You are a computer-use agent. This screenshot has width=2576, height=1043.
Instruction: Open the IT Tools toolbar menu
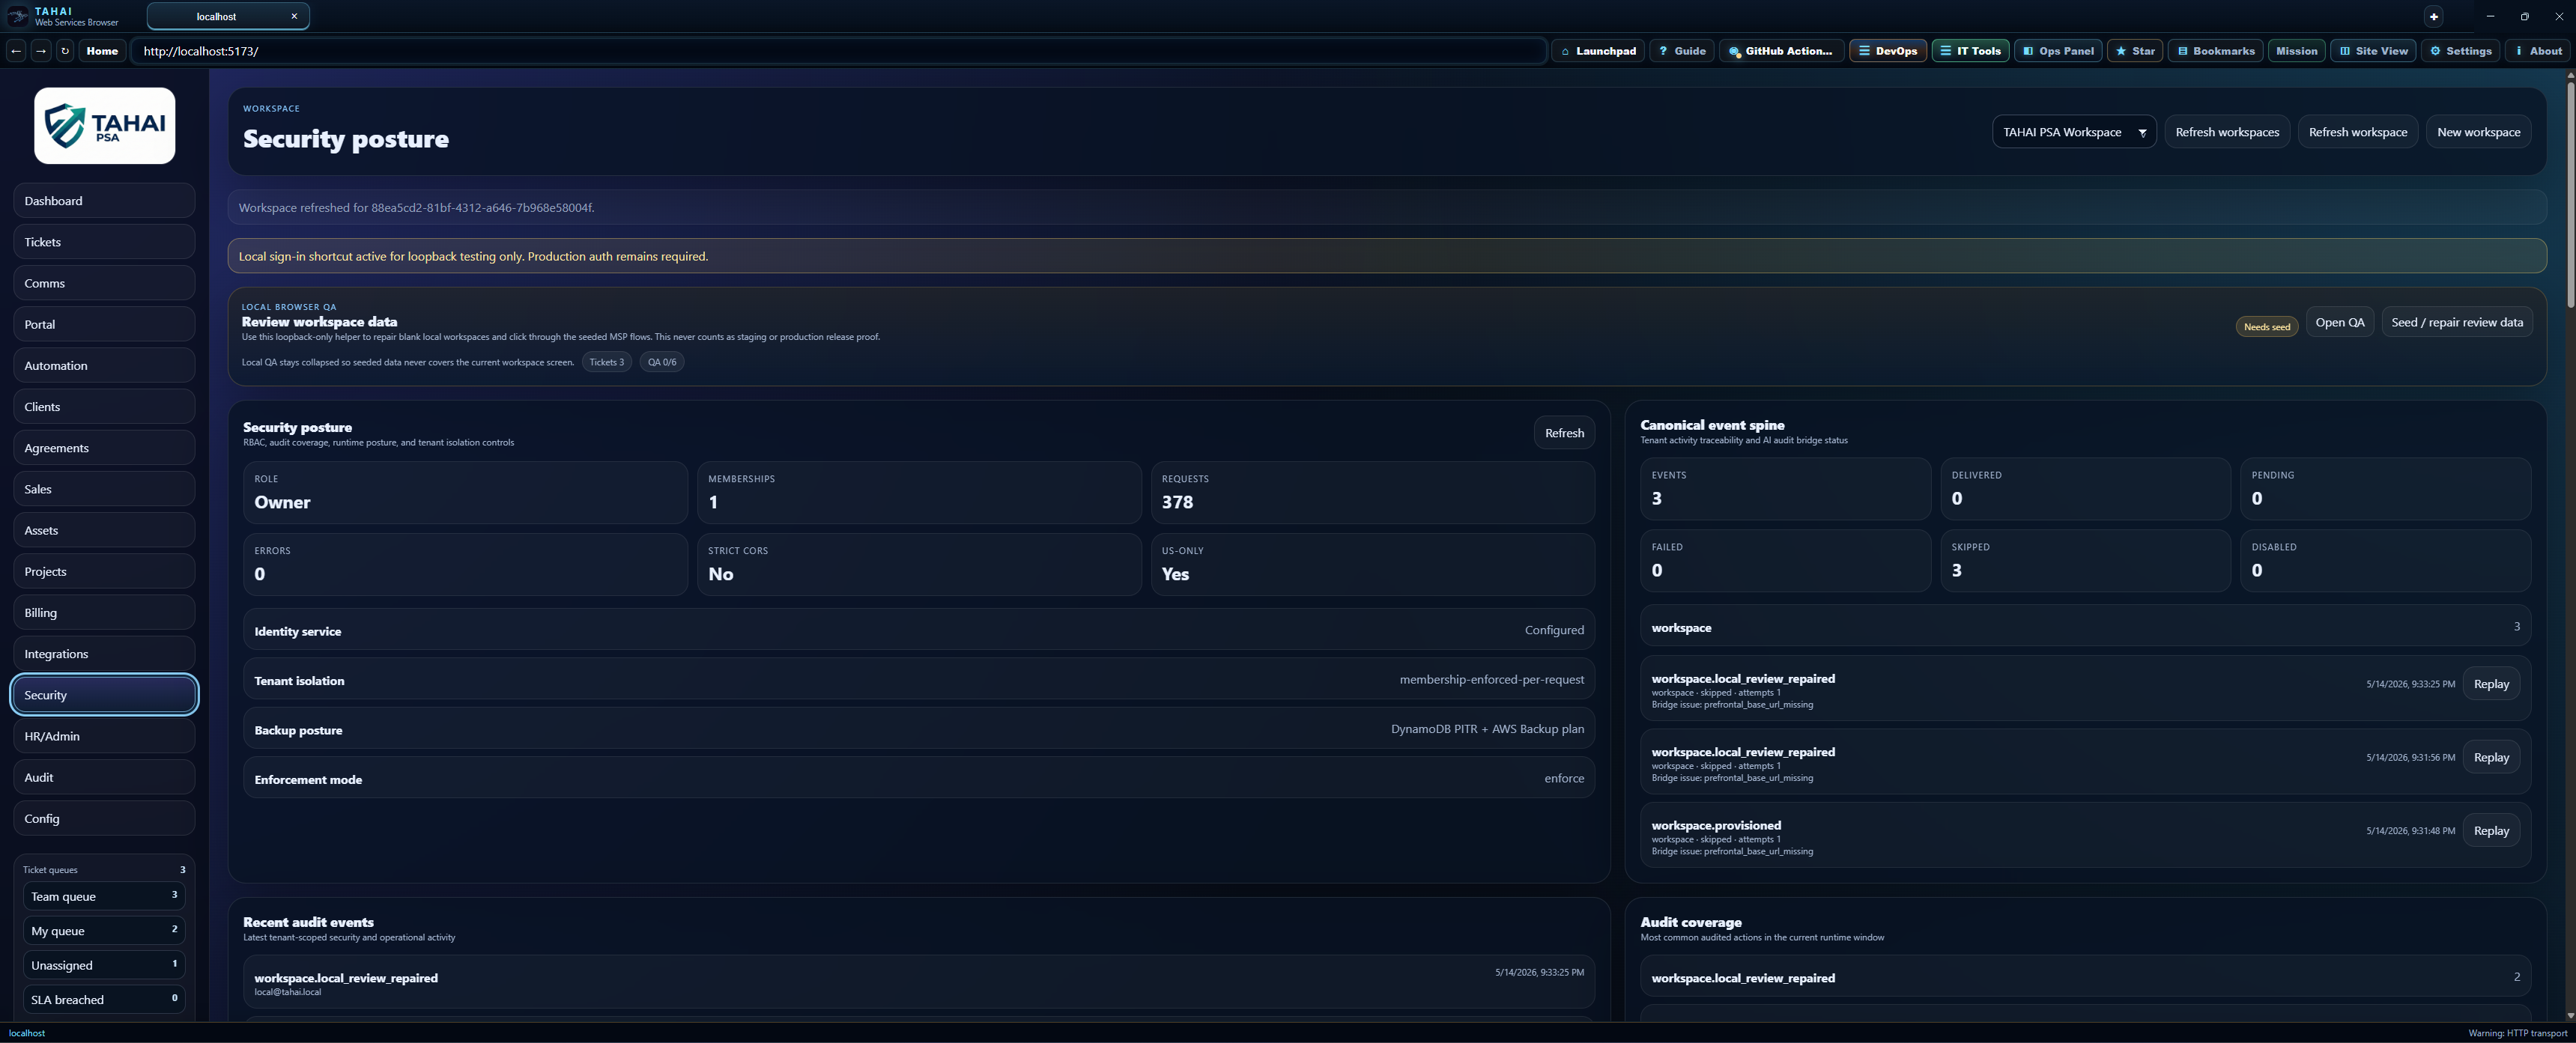(1971, 51)
